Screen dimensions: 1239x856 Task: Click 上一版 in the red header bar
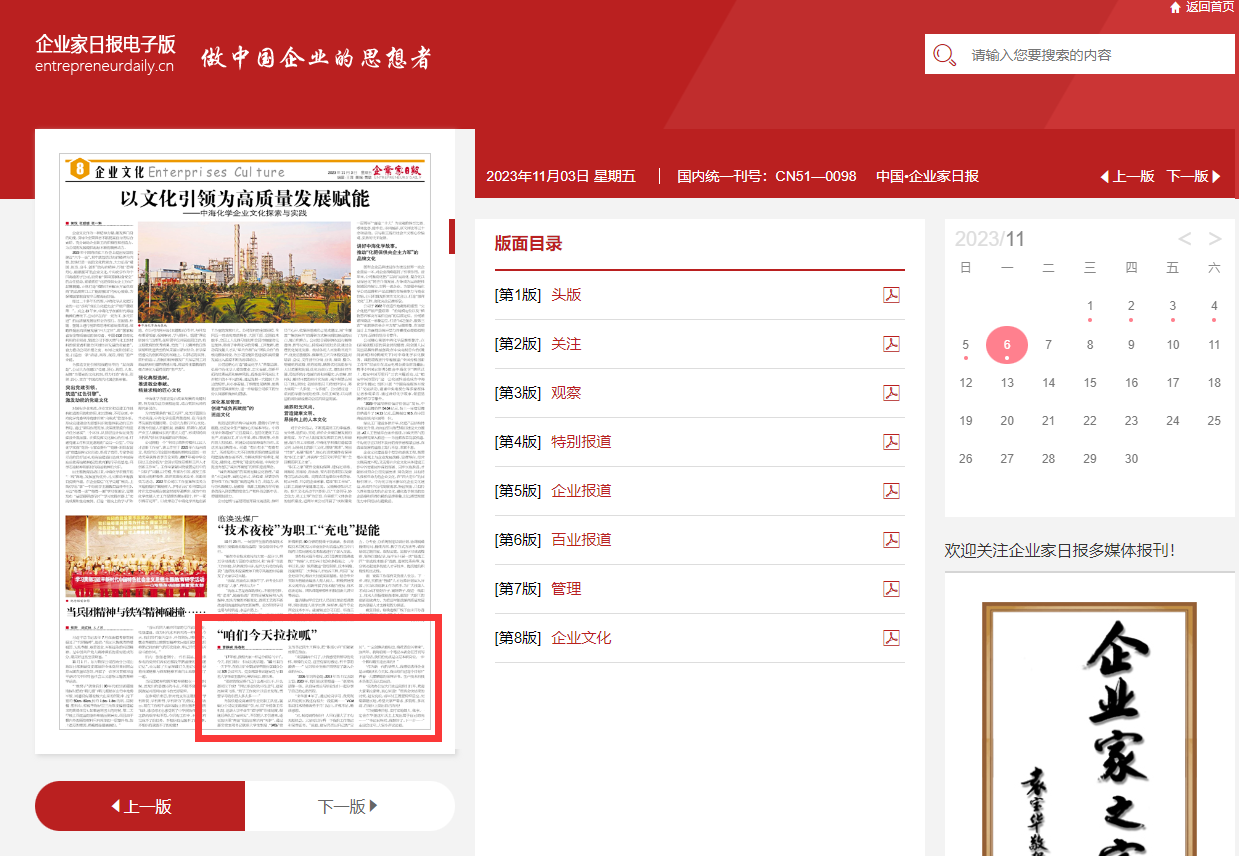coord(1128,176)
